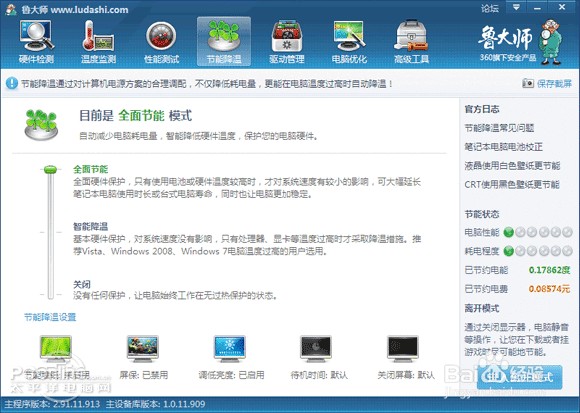Screen dimensions: 580x413
Task: Open 节能降温常见问题 article
Action: point(499,128)
